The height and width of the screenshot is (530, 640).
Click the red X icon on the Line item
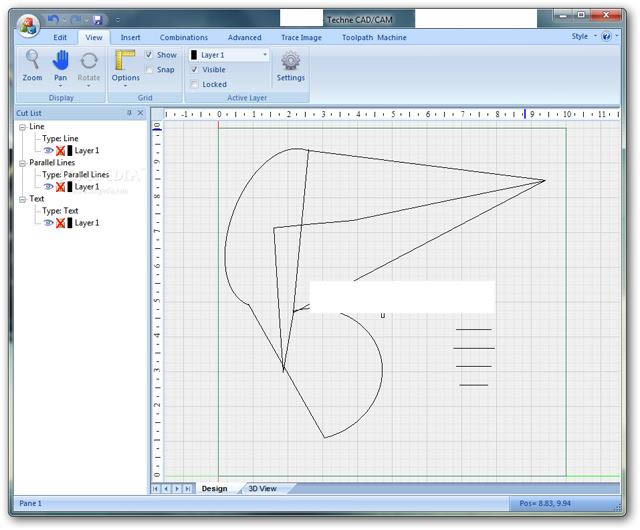coord(60,150)
